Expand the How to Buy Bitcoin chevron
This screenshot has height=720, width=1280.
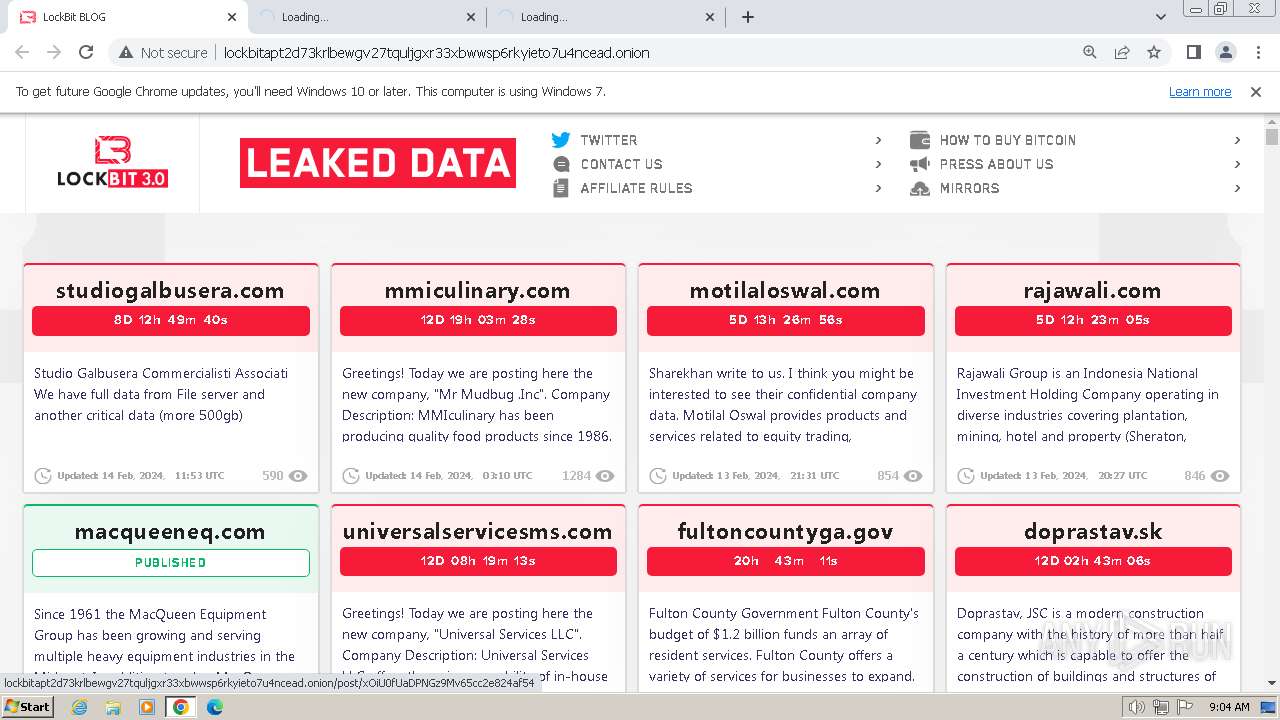[x=1237, y=140]
